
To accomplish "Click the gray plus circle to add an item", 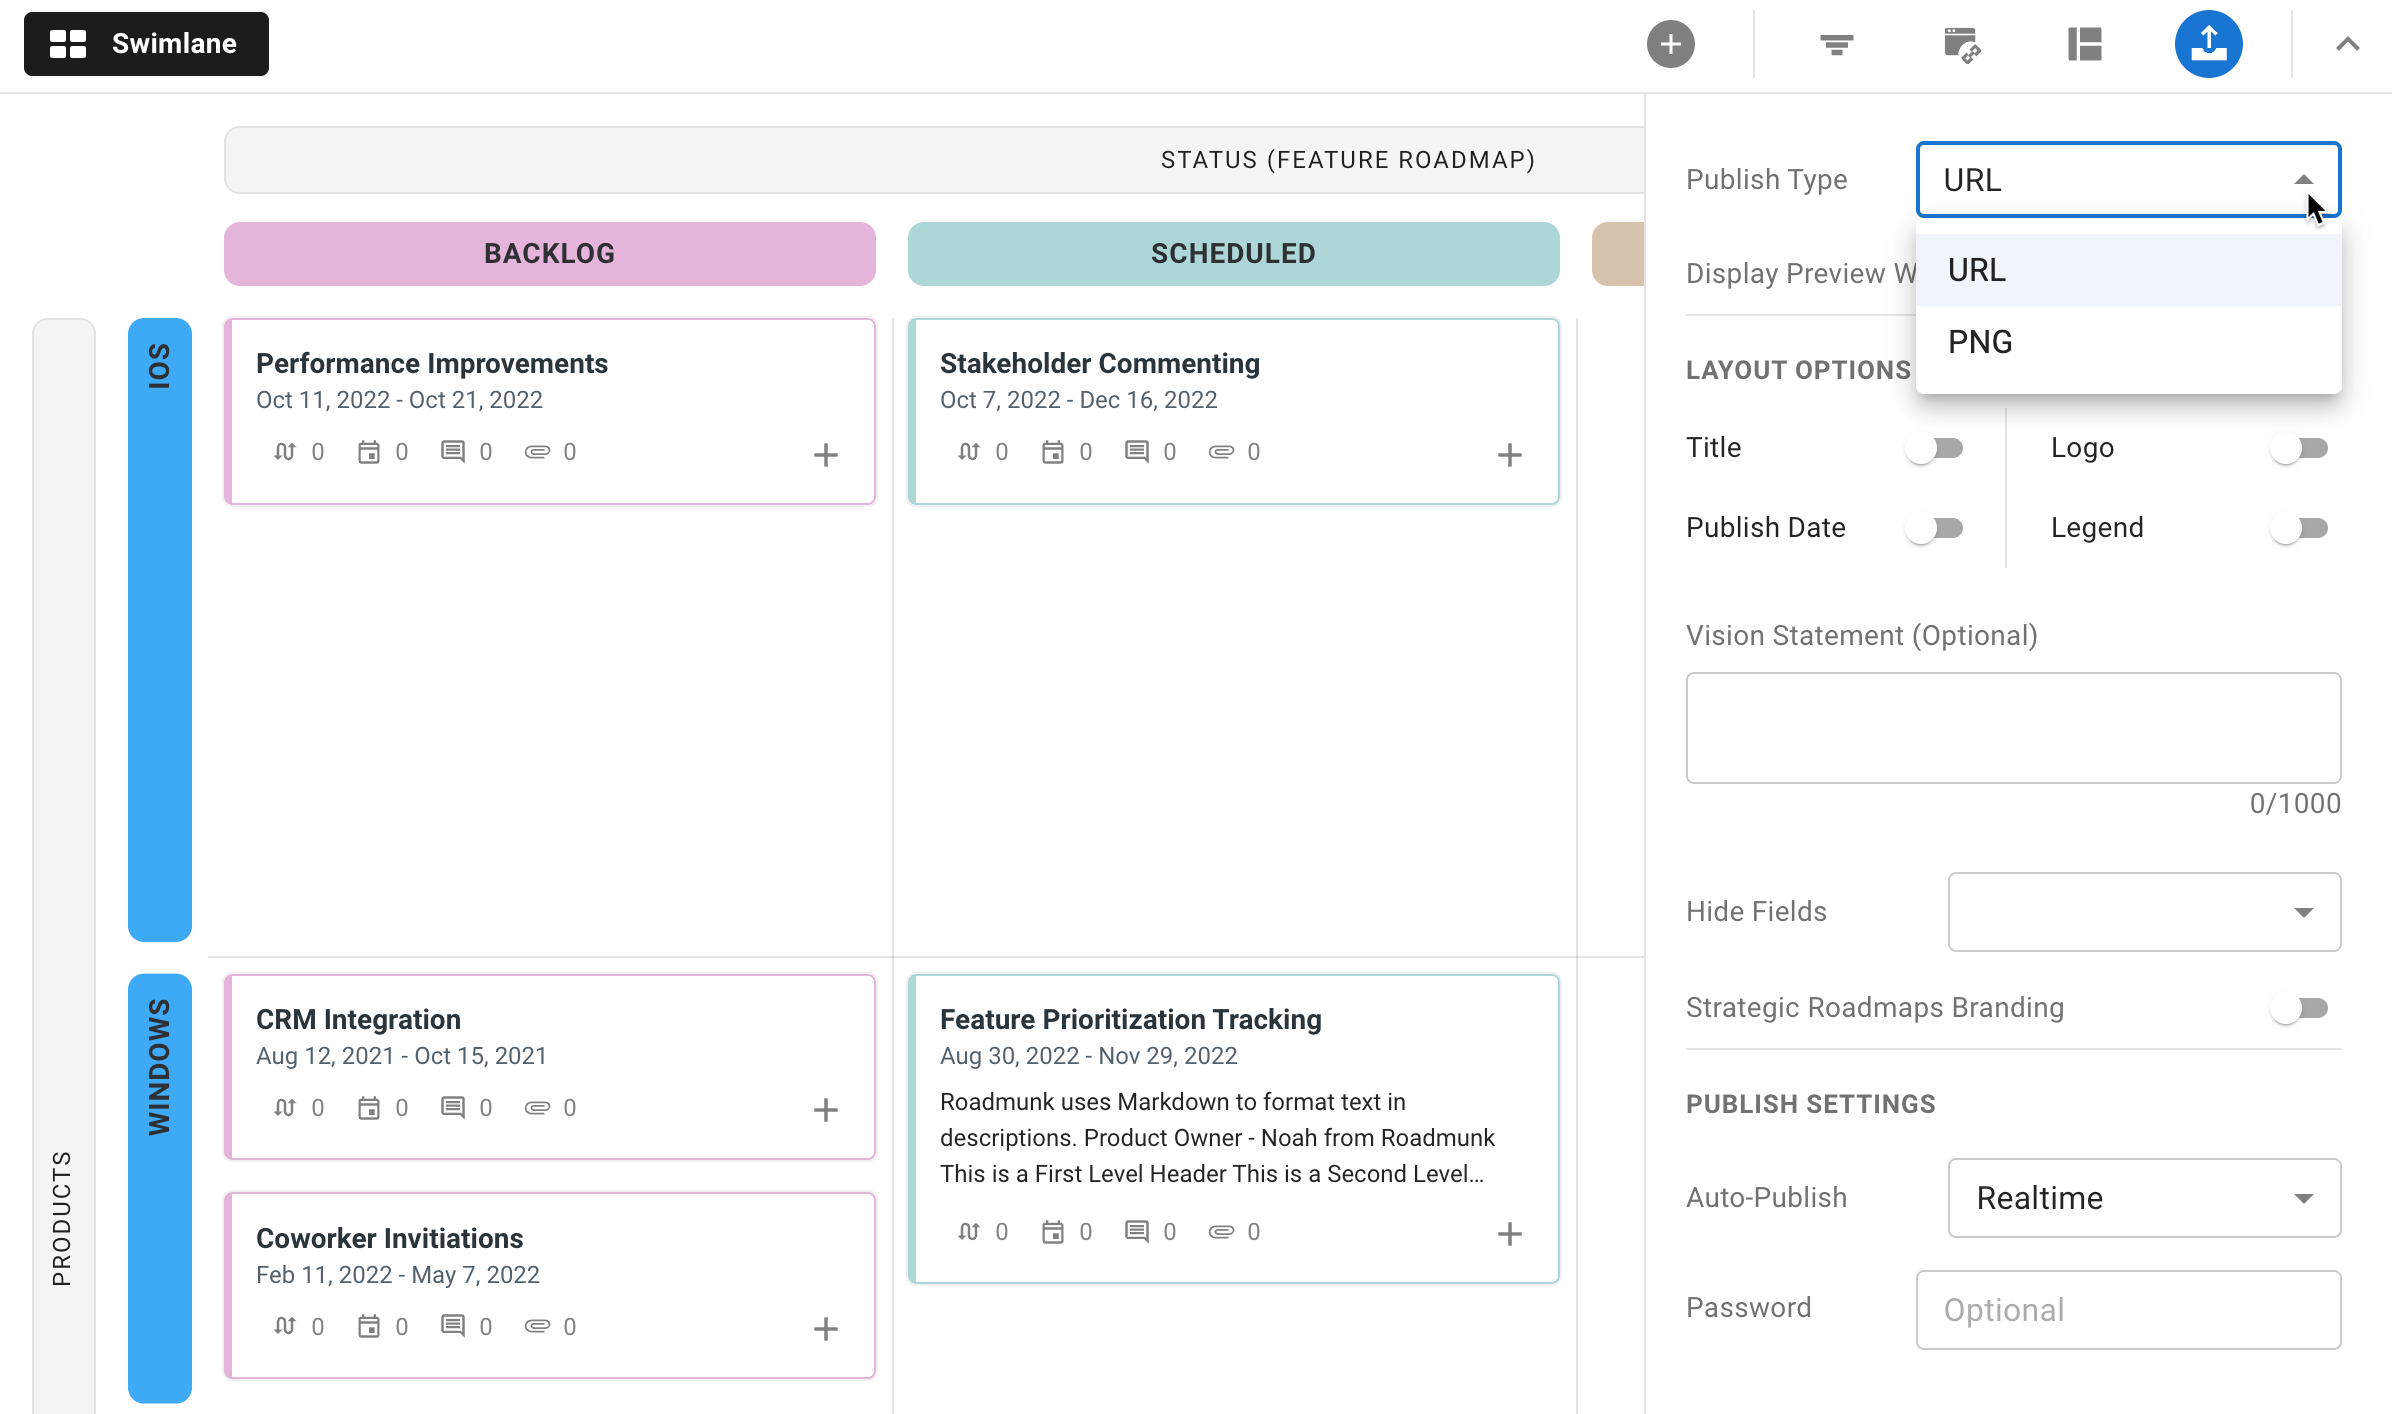I will [x=1670, y=44].
